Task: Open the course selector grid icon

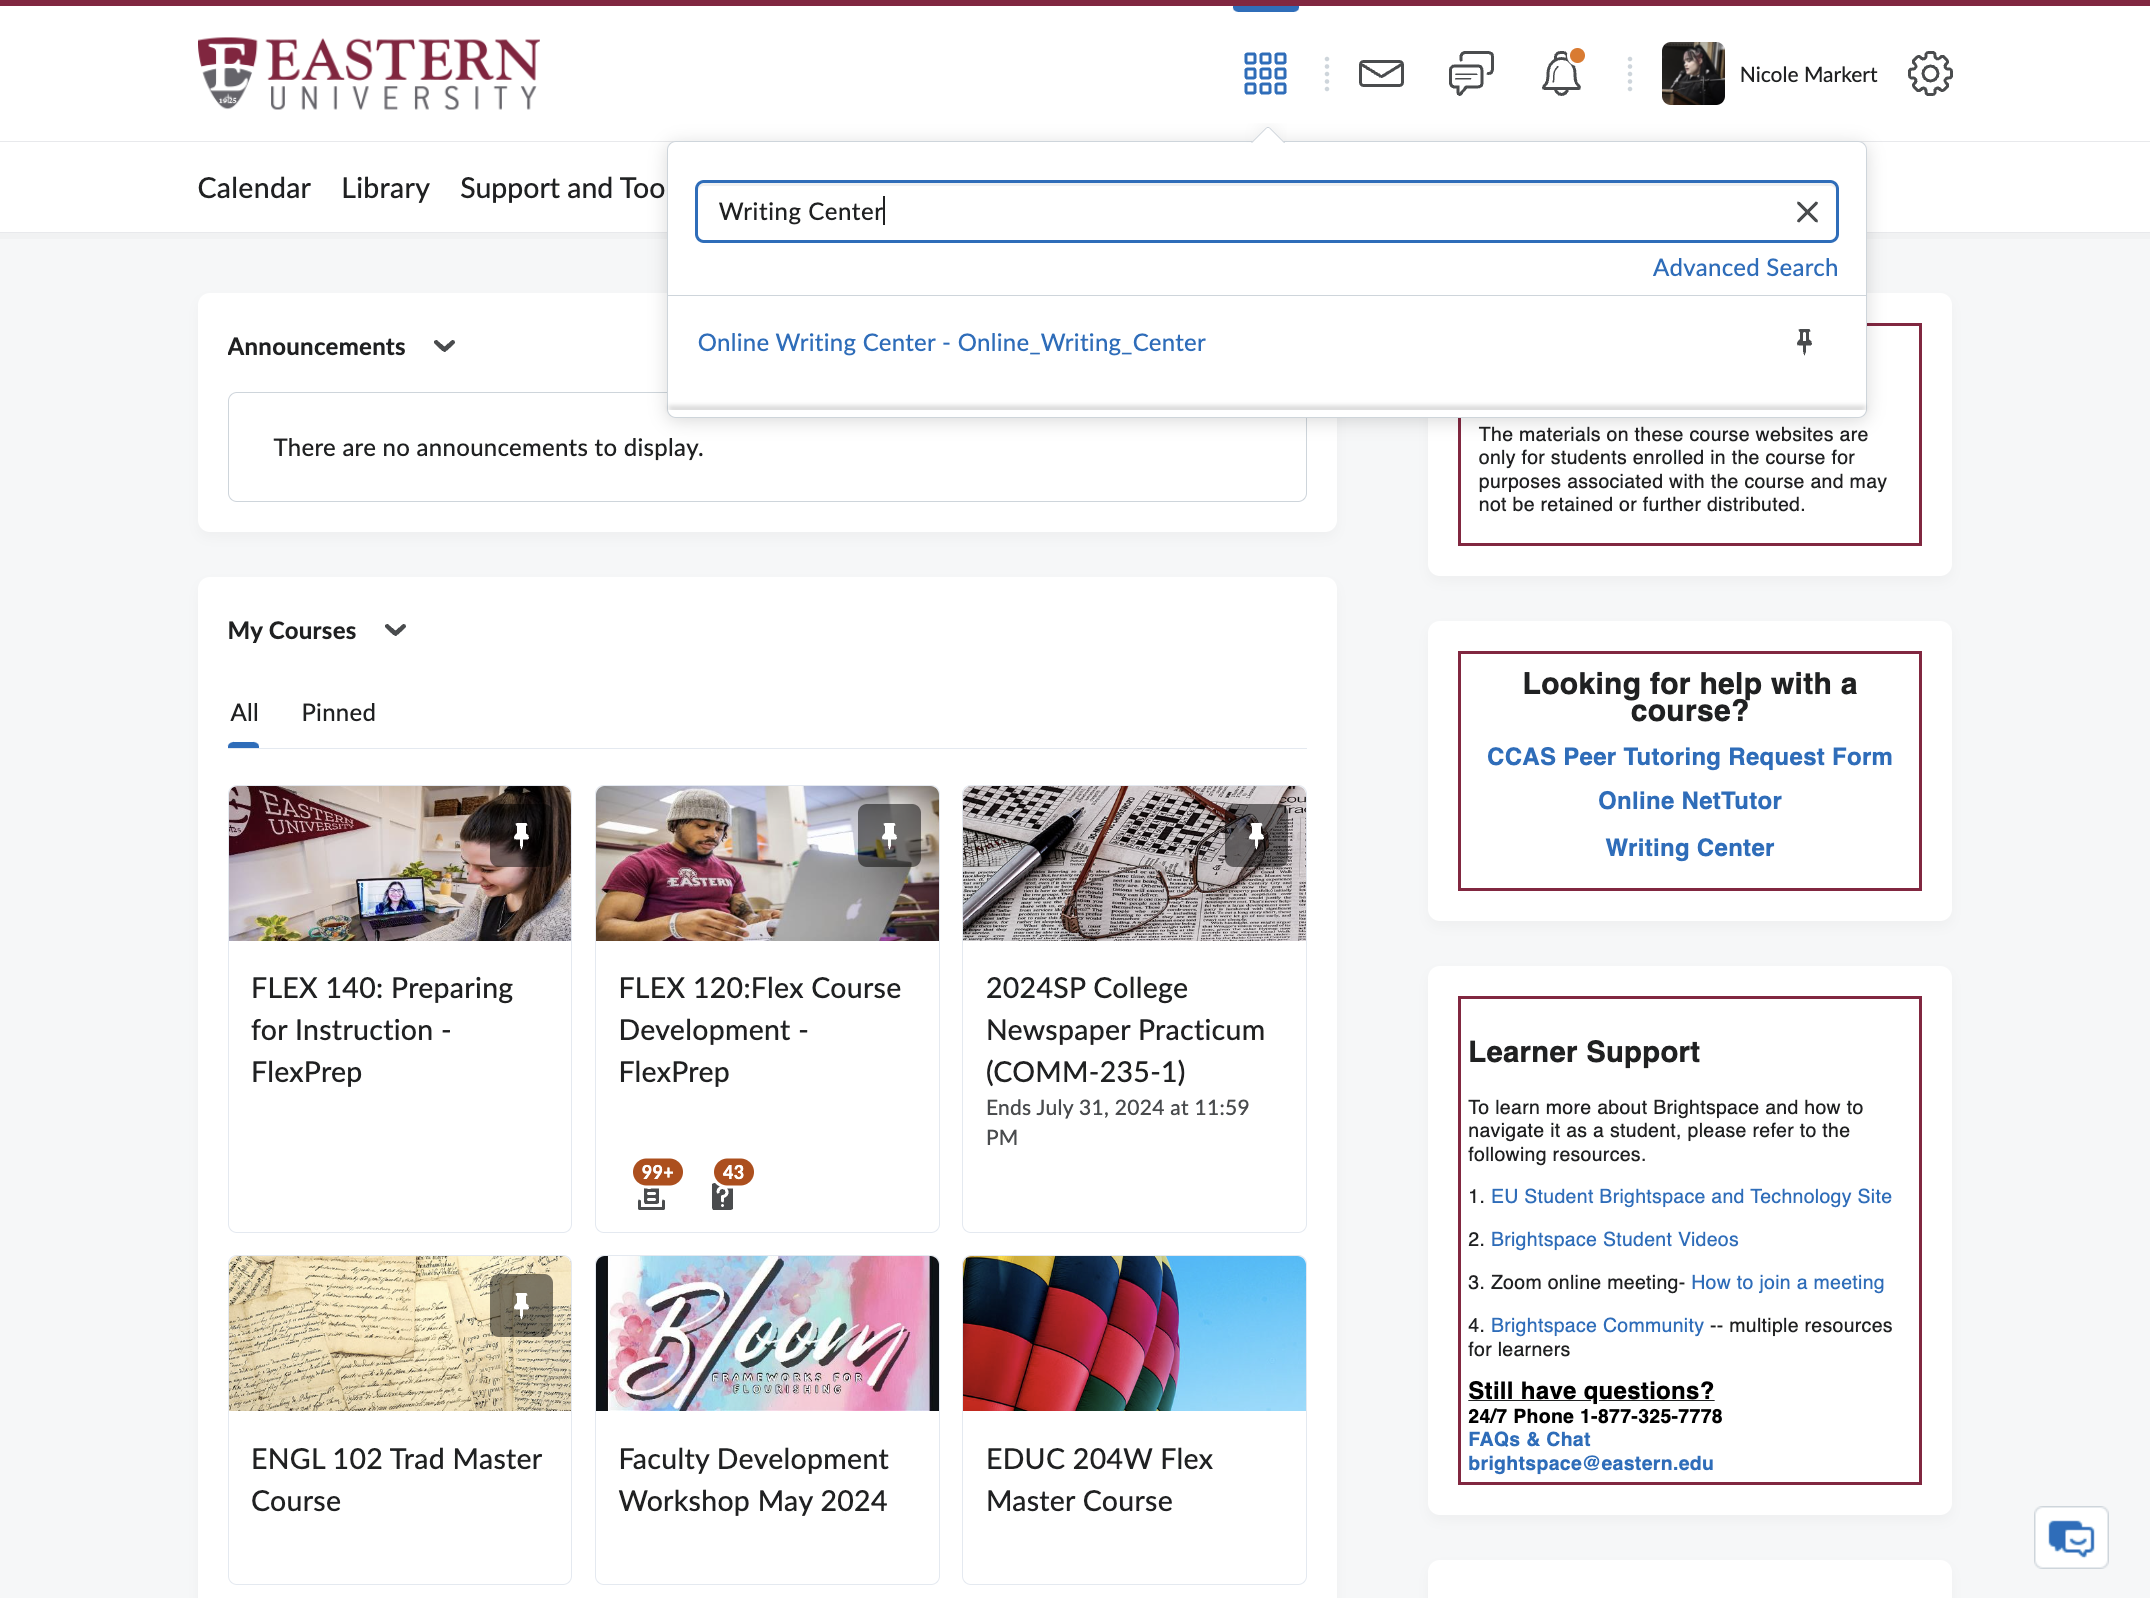Action: tap(1265, 74)
